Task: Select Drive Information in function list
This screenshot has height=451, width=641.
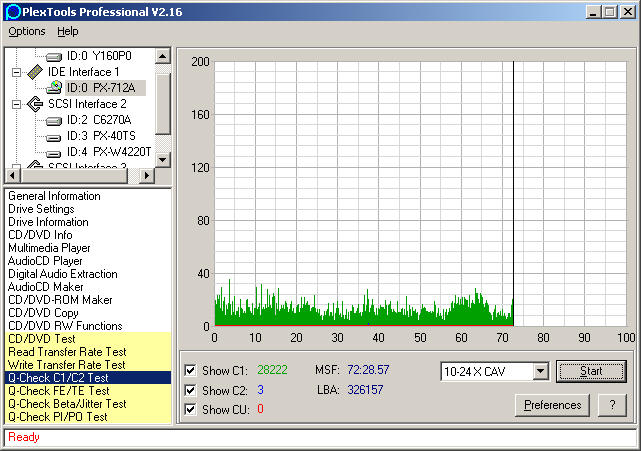Action: (48, 222)
